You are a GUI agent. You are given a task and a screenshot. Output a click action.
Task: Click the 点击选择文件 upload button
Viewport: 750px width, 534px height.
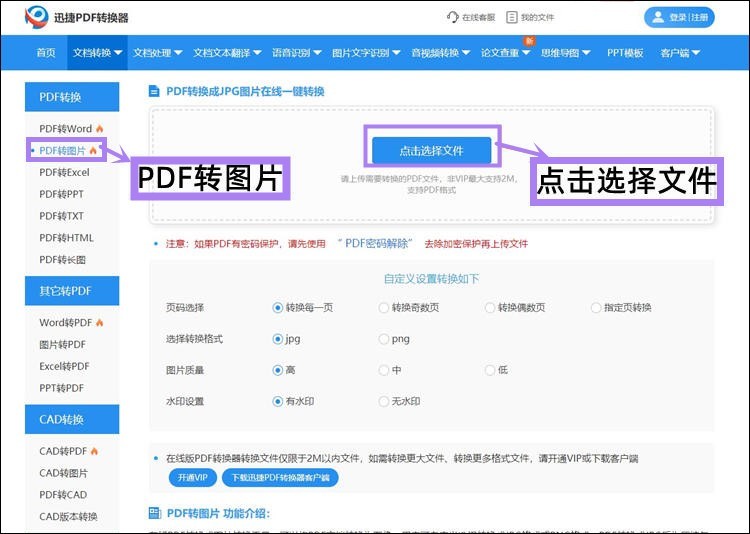coord(431,151)
